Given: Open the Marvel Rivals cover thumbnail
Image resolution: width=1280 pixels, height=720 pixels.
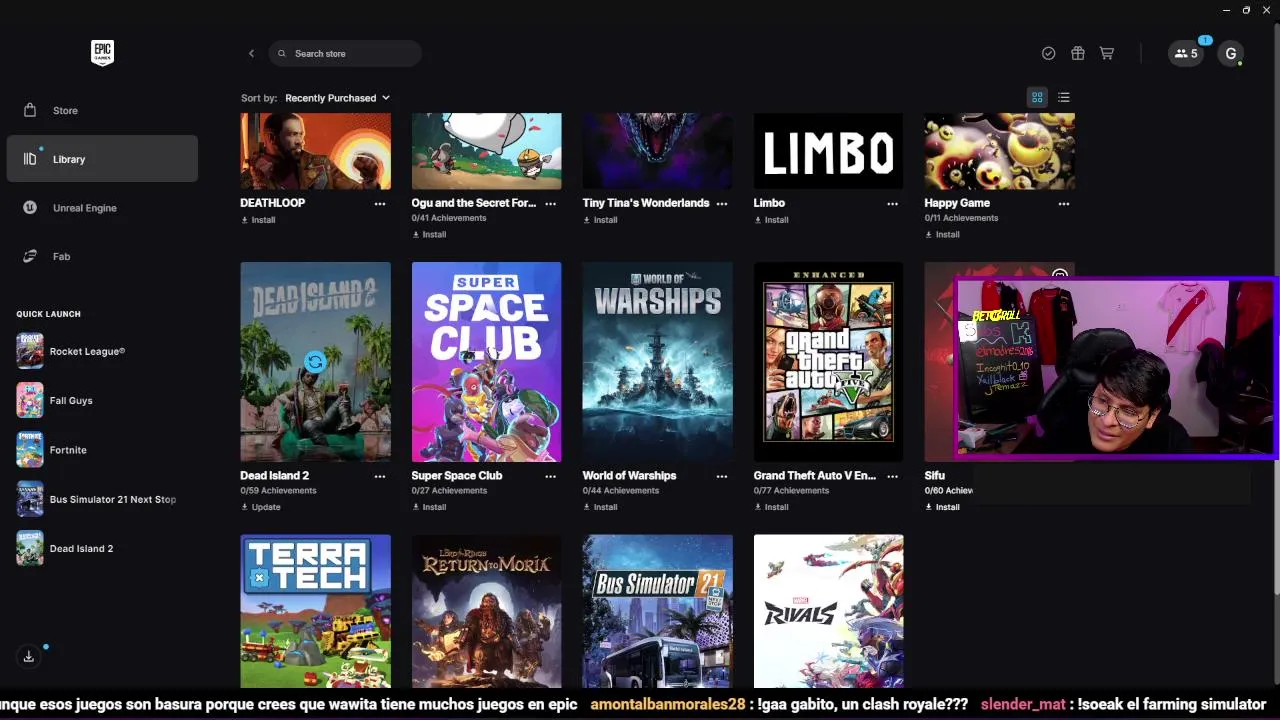Looking at the screenshot, I should tap(828, 611).
